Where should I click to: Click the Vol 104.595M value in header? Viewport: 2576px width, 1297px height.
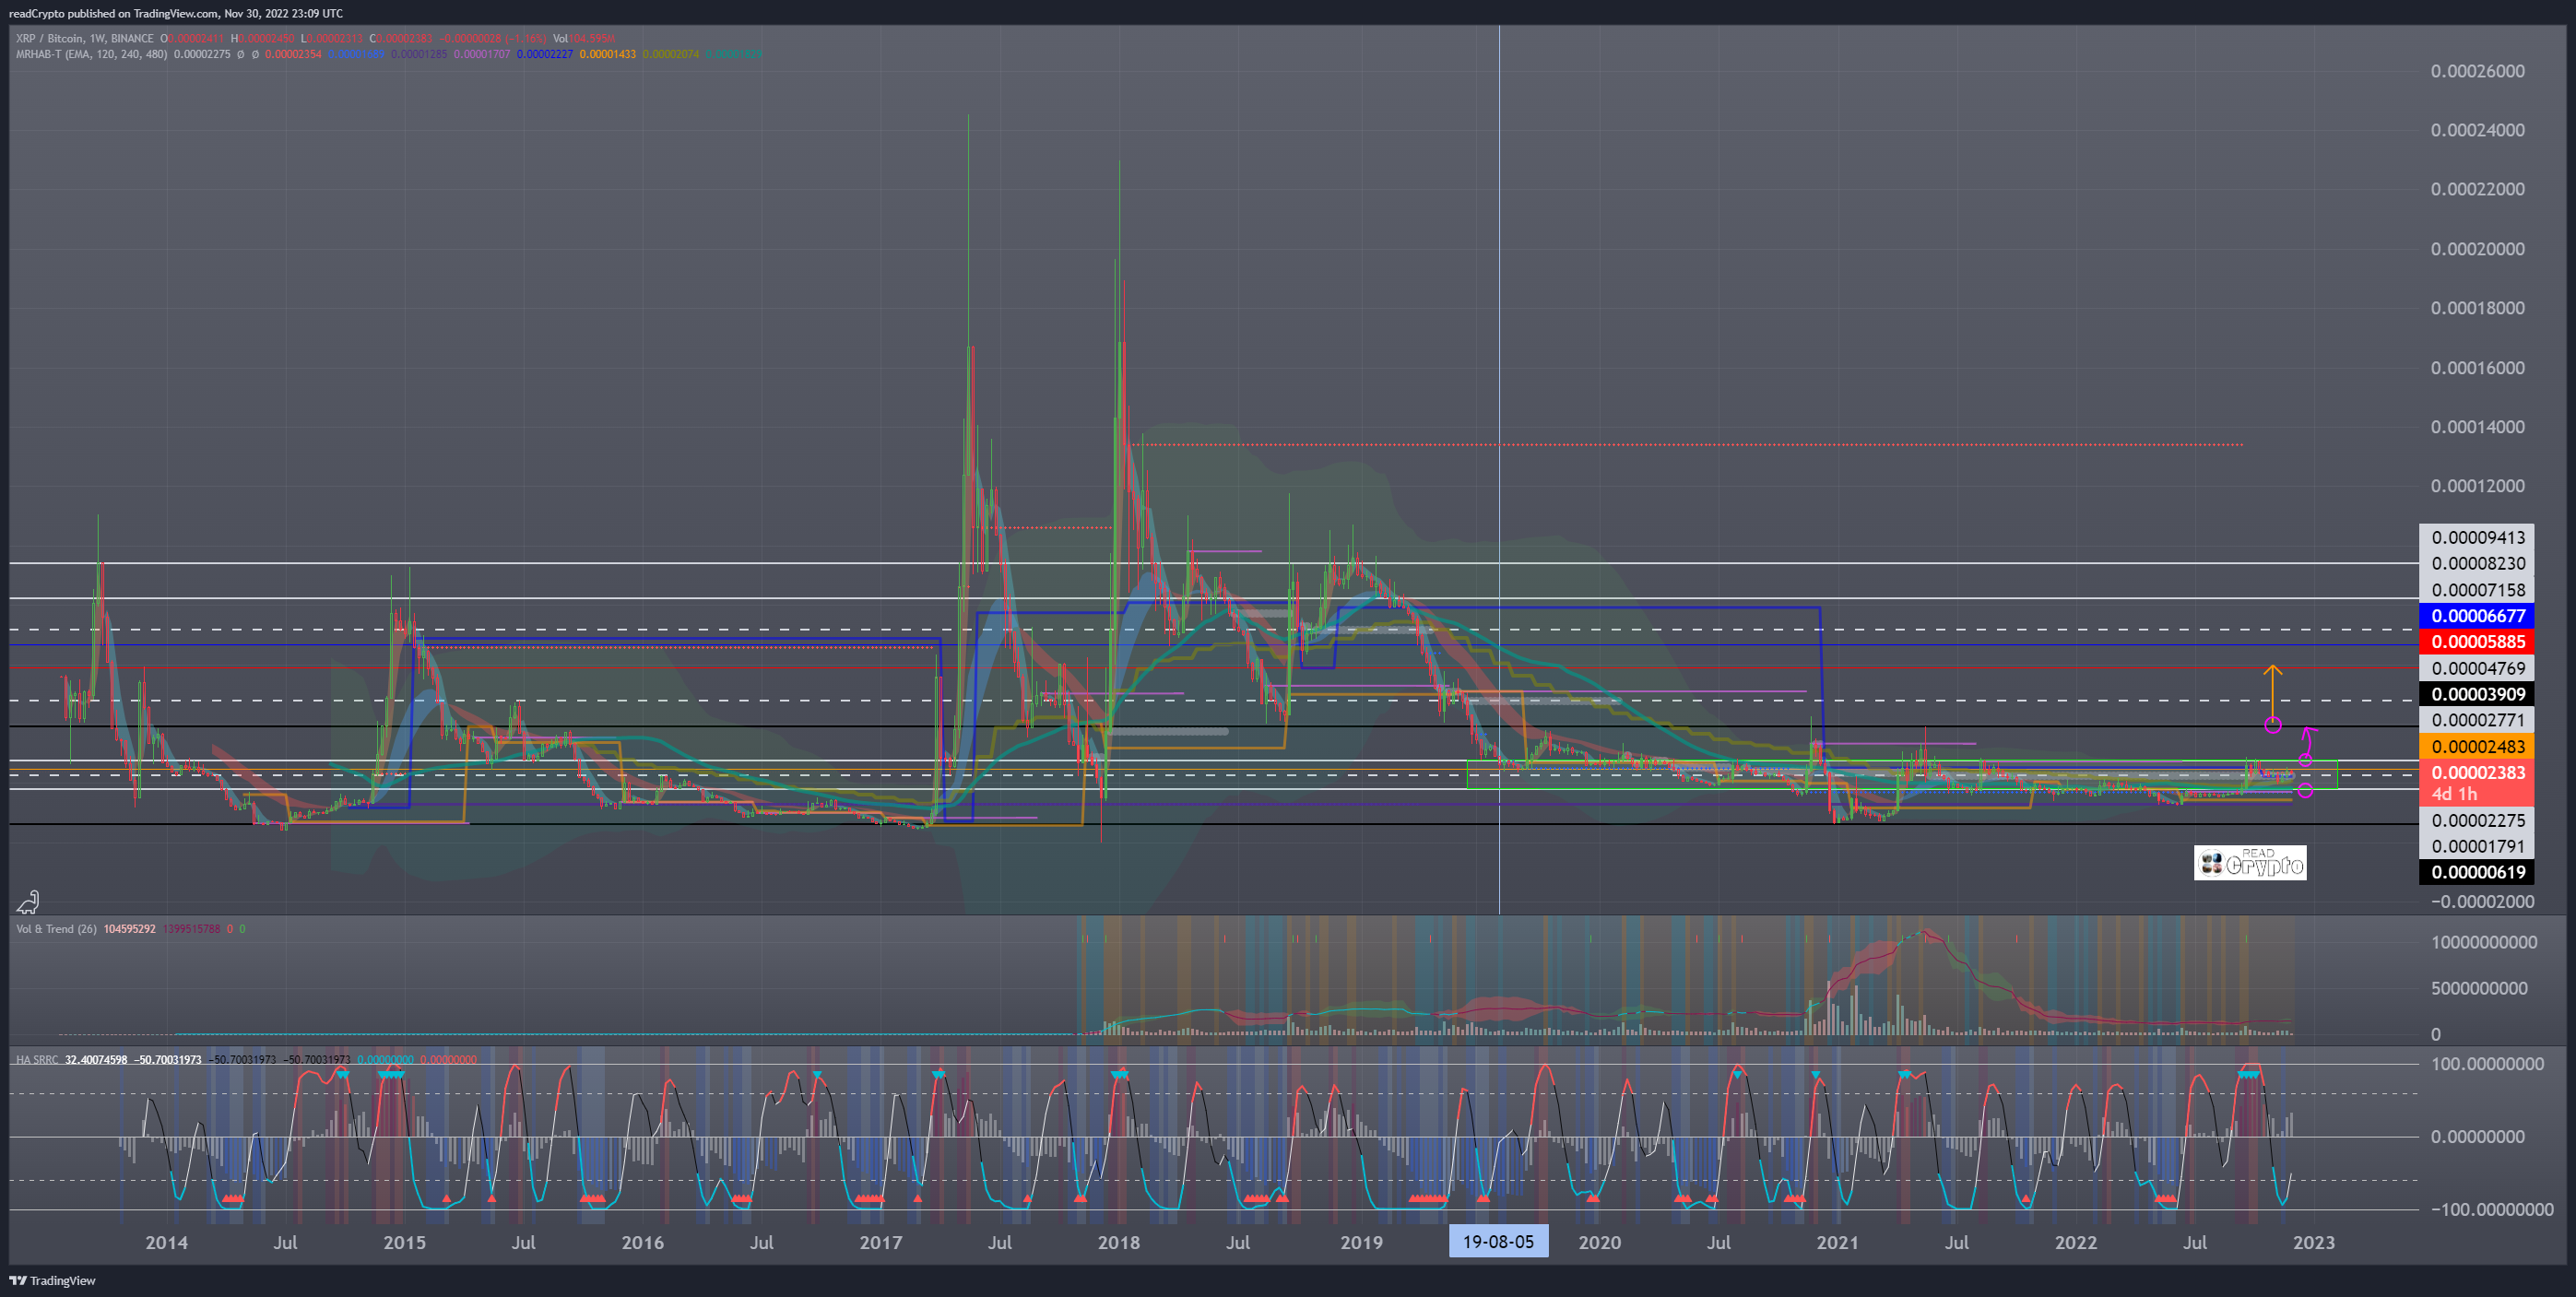click(585, 39)
